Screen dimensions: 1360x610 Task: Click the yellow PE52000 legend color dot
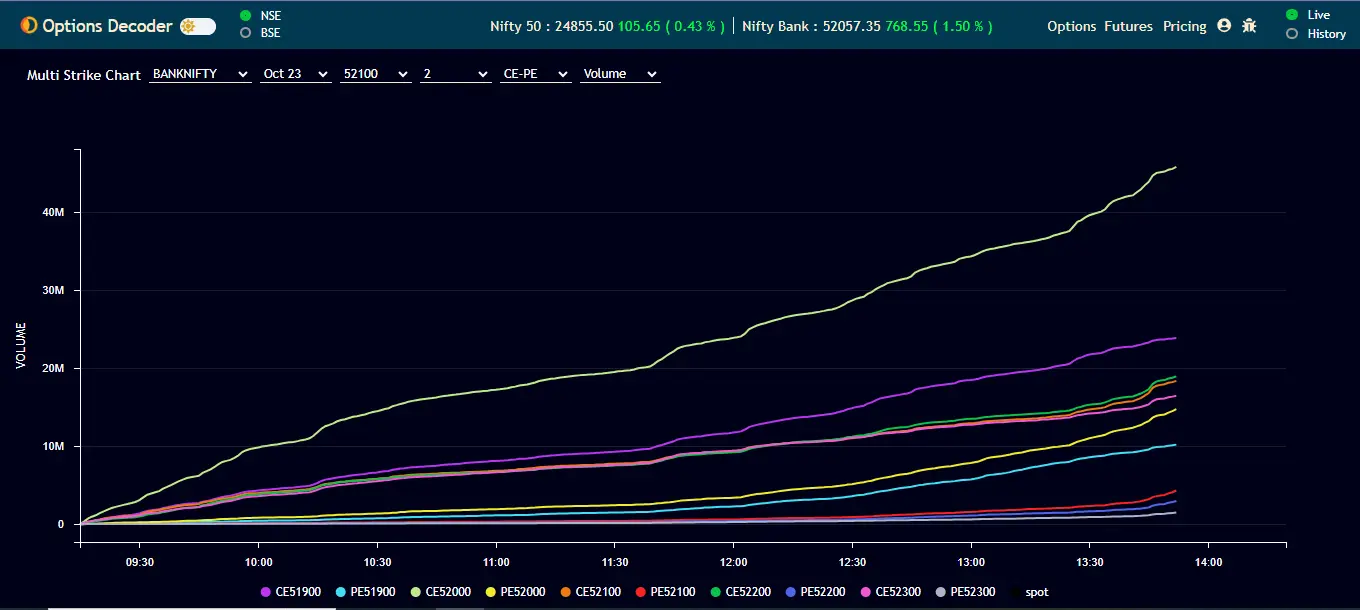(491, 592)
